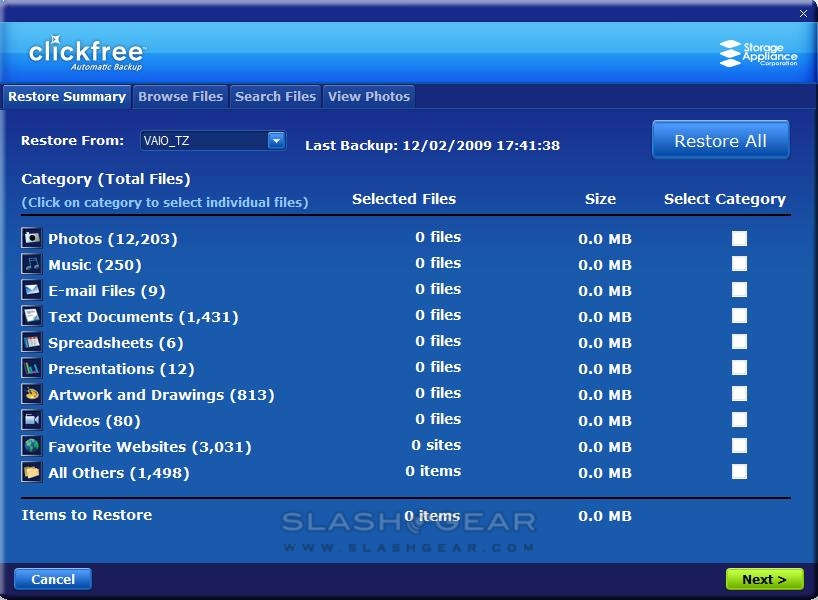Image resolution: width=818 pixels, height=600 pixels.
Task: Click the Videos camcorder icon
Action: pyautogui.click(x=32, y=420)
